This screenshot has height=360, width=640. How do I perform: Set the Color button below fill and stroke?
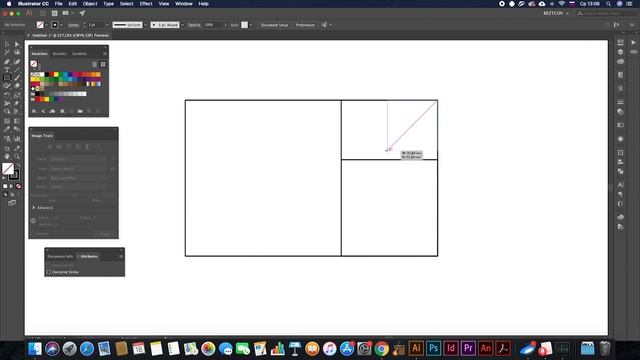pos(5,186)
